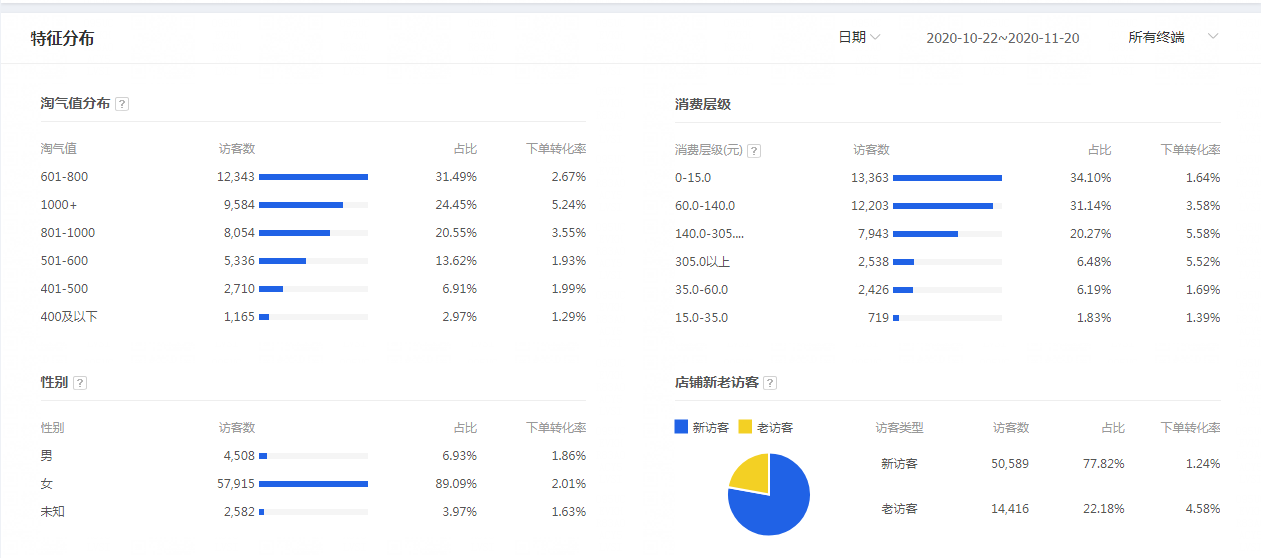Click visitor count 14,416
This screenshot has height=558, width=1261.
pos(1009,509)
